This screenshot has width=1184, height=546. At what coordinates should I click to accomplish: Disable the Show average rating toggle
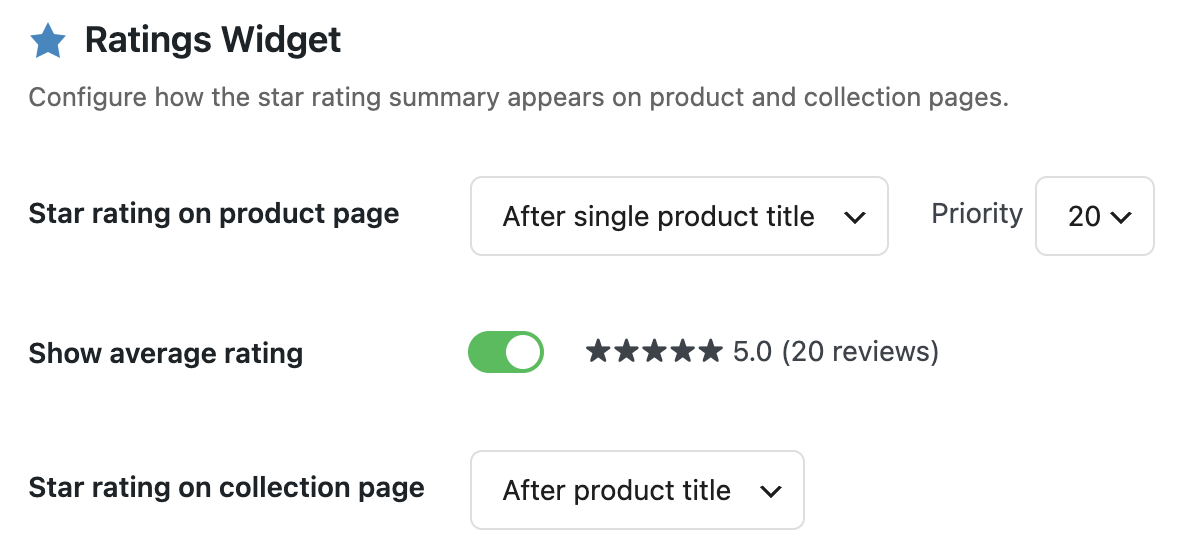pyautogui.click(x=506, y=352)
